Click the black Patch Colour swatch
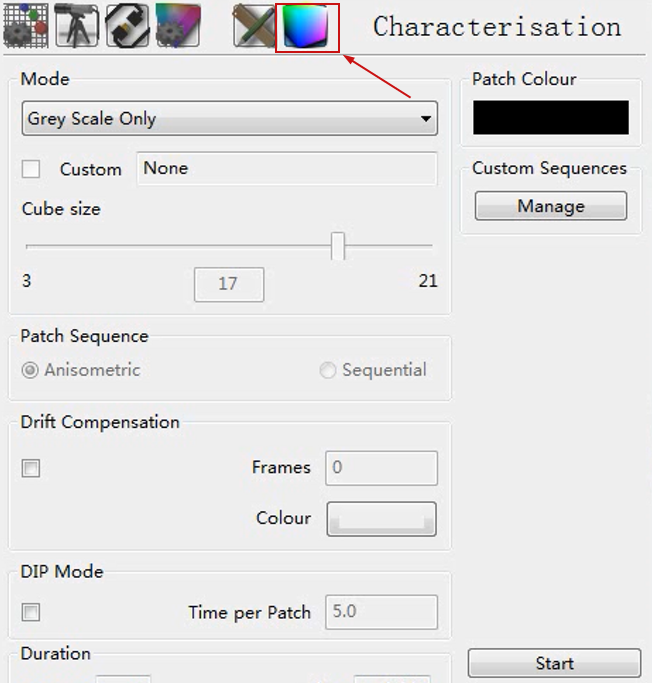The image size is (652, 683). tap(551, 118)
